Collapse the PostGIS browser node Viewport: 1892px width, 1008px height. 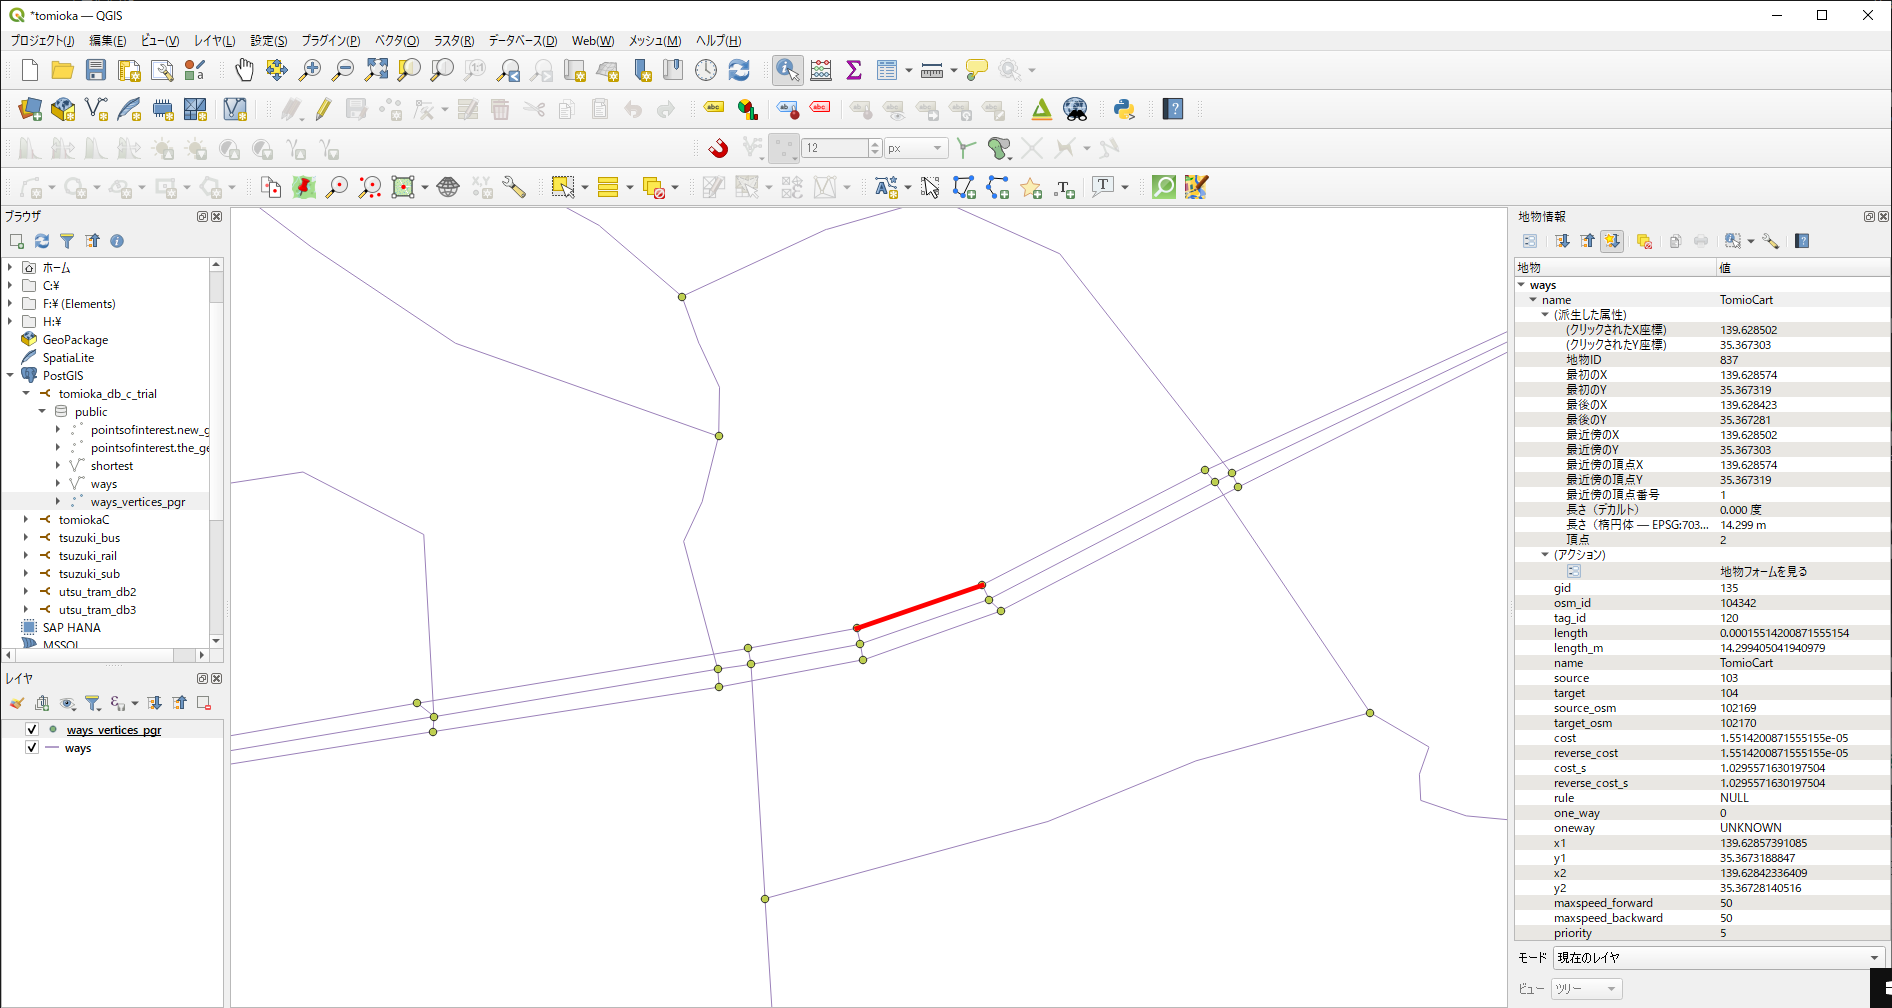(x=10, y=376)
